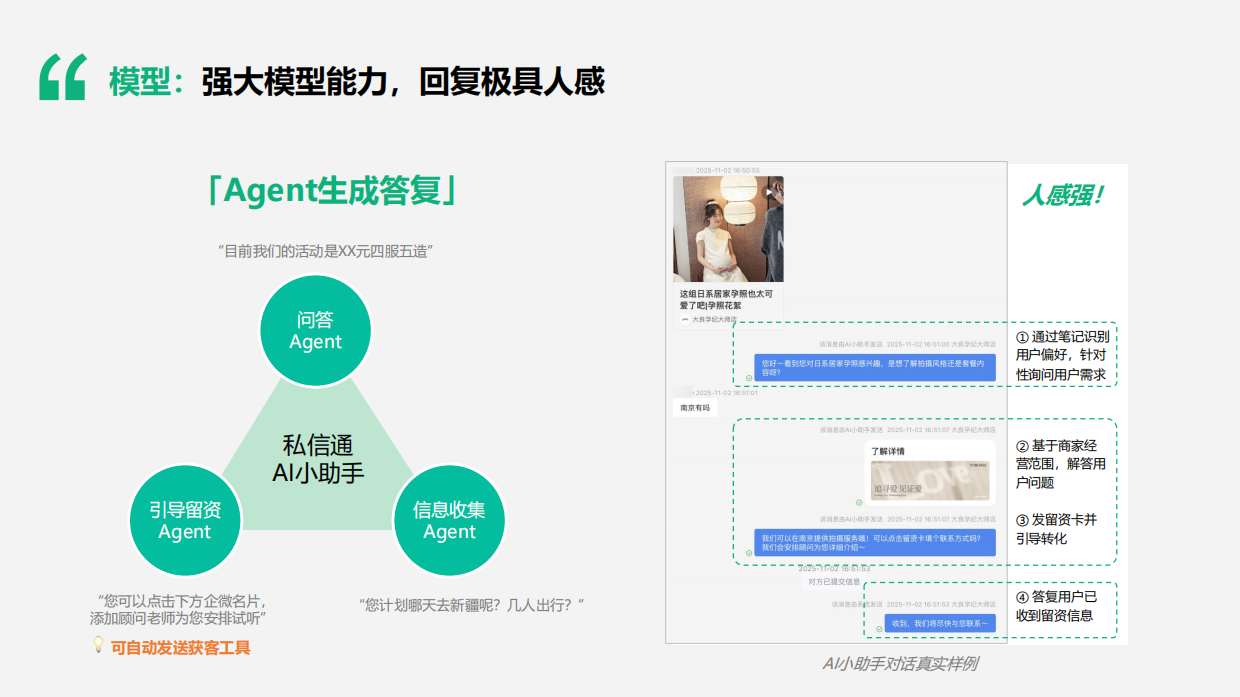Click the annotation ④ 答复用户已收到留资信息

coord(1057,606)
